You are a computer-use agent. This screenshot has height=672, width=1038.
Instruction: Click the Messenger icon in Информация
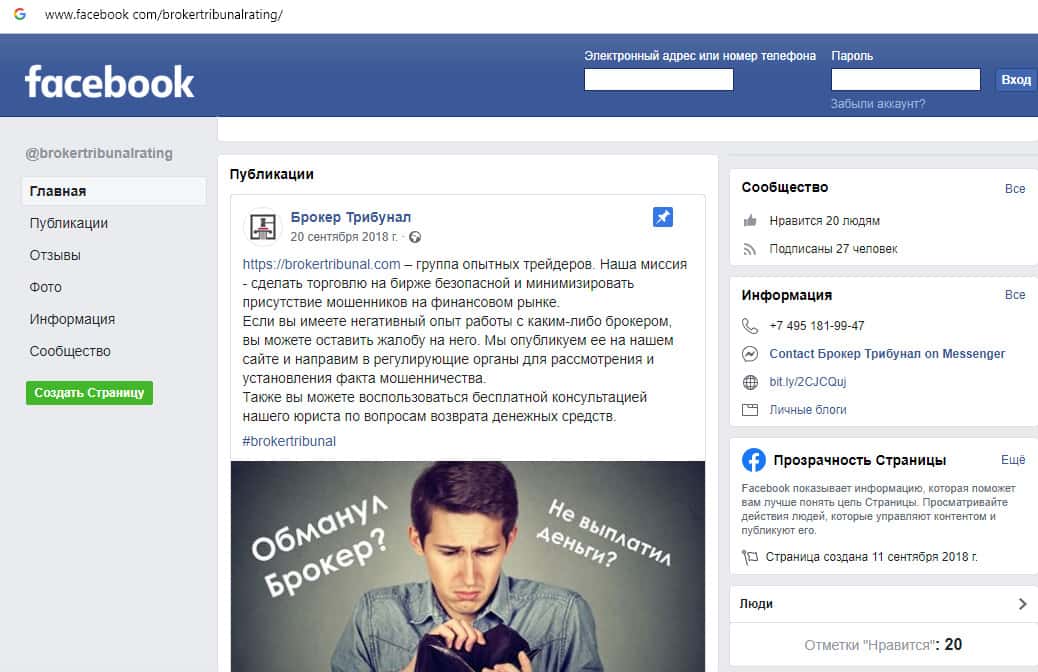[749, 354]
